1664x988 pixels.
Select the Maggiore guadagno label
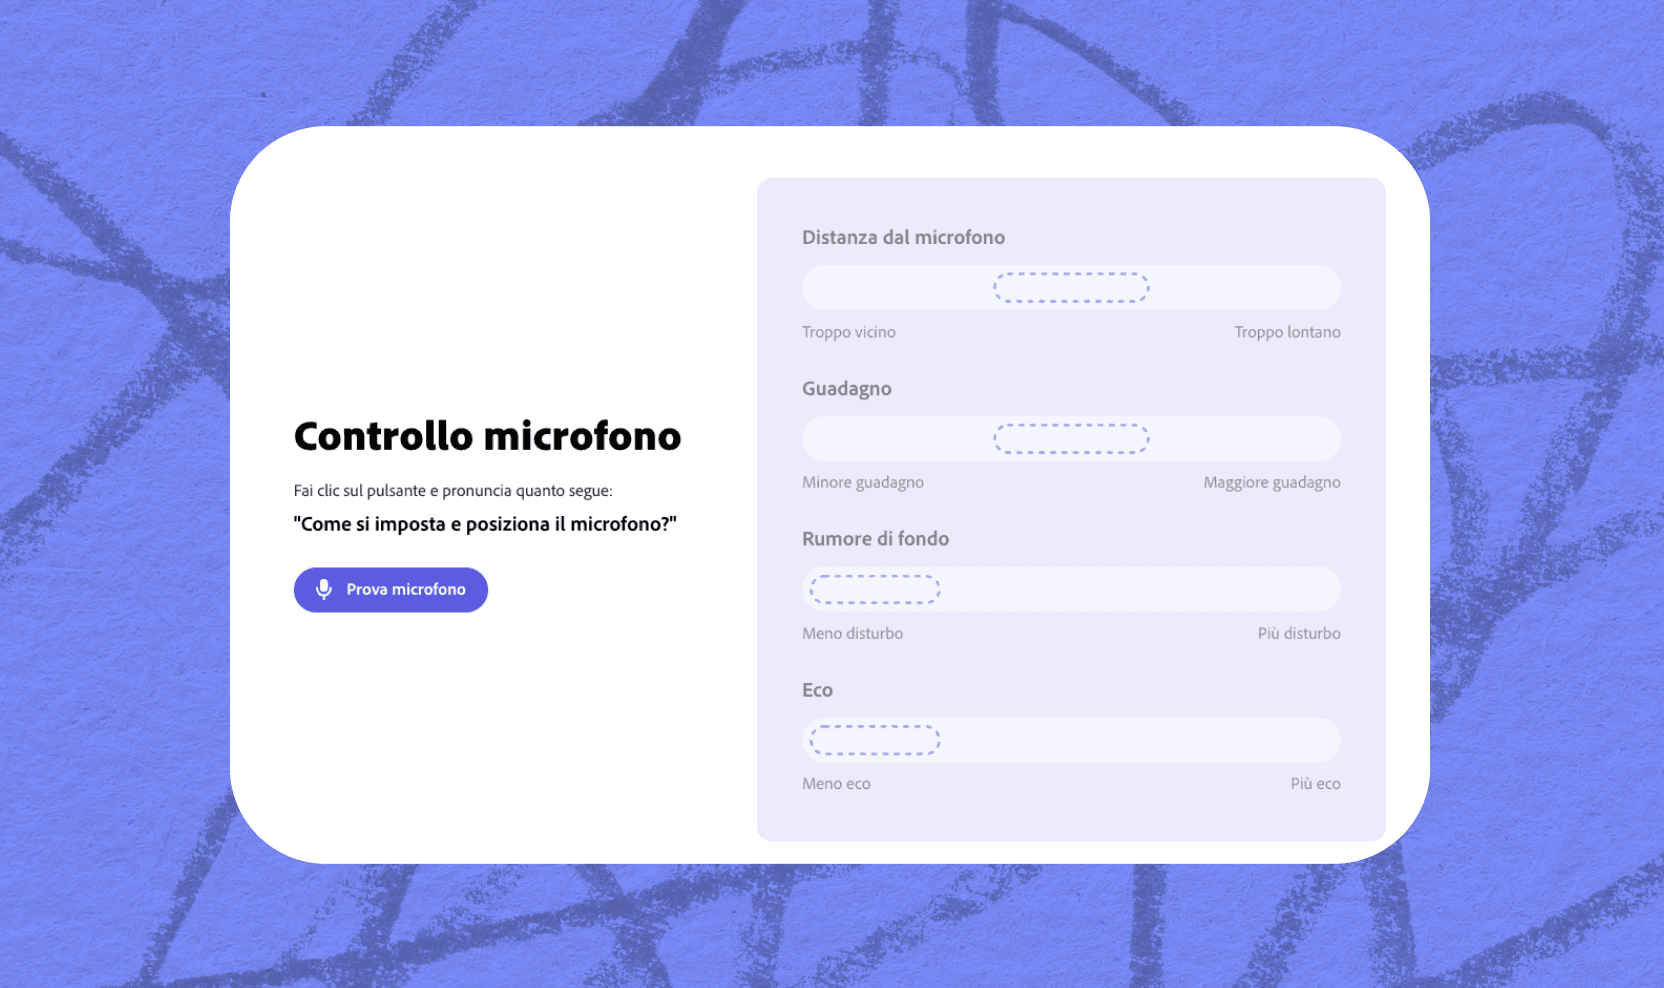pos(1271,481)
